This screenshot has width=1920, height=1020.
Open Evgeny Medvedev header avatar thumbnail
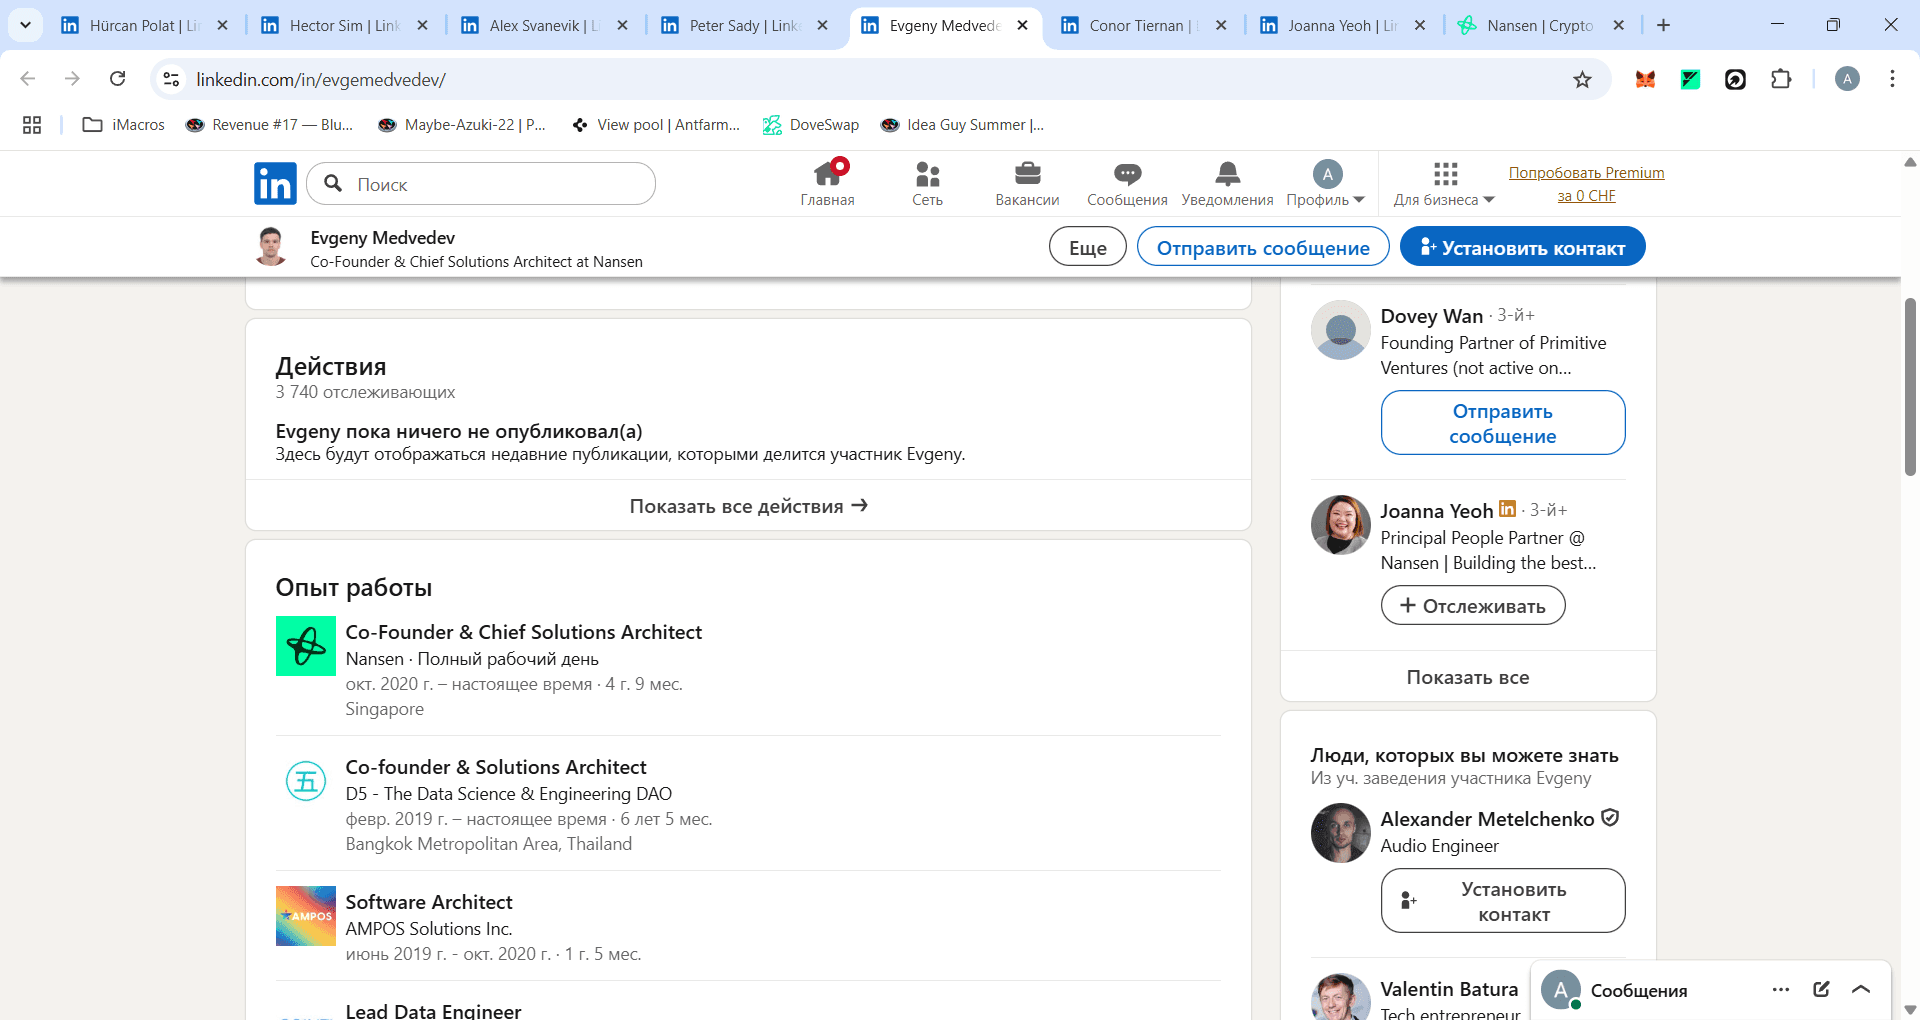click(x=271, y=247)
